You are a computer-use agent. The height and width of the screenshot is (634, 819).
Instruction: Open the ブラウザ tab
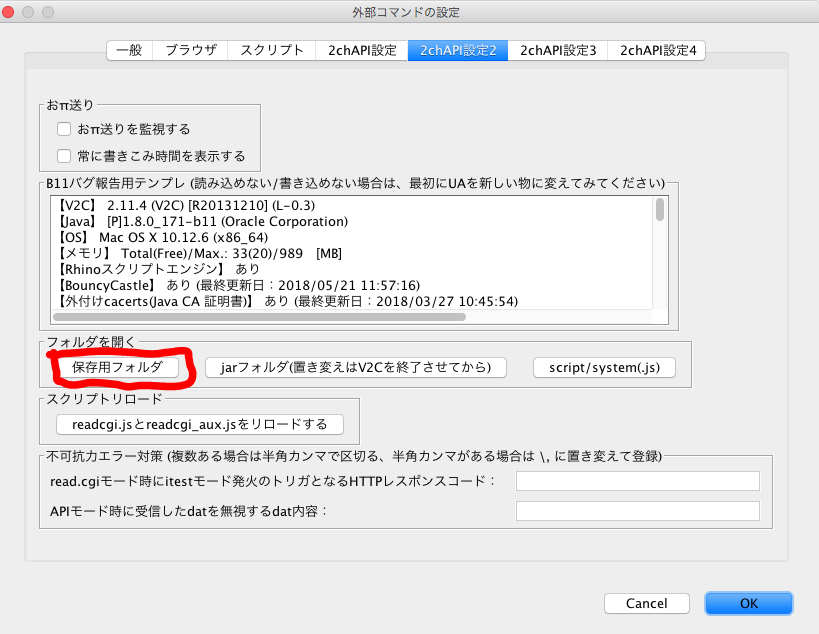click(190, 50)
